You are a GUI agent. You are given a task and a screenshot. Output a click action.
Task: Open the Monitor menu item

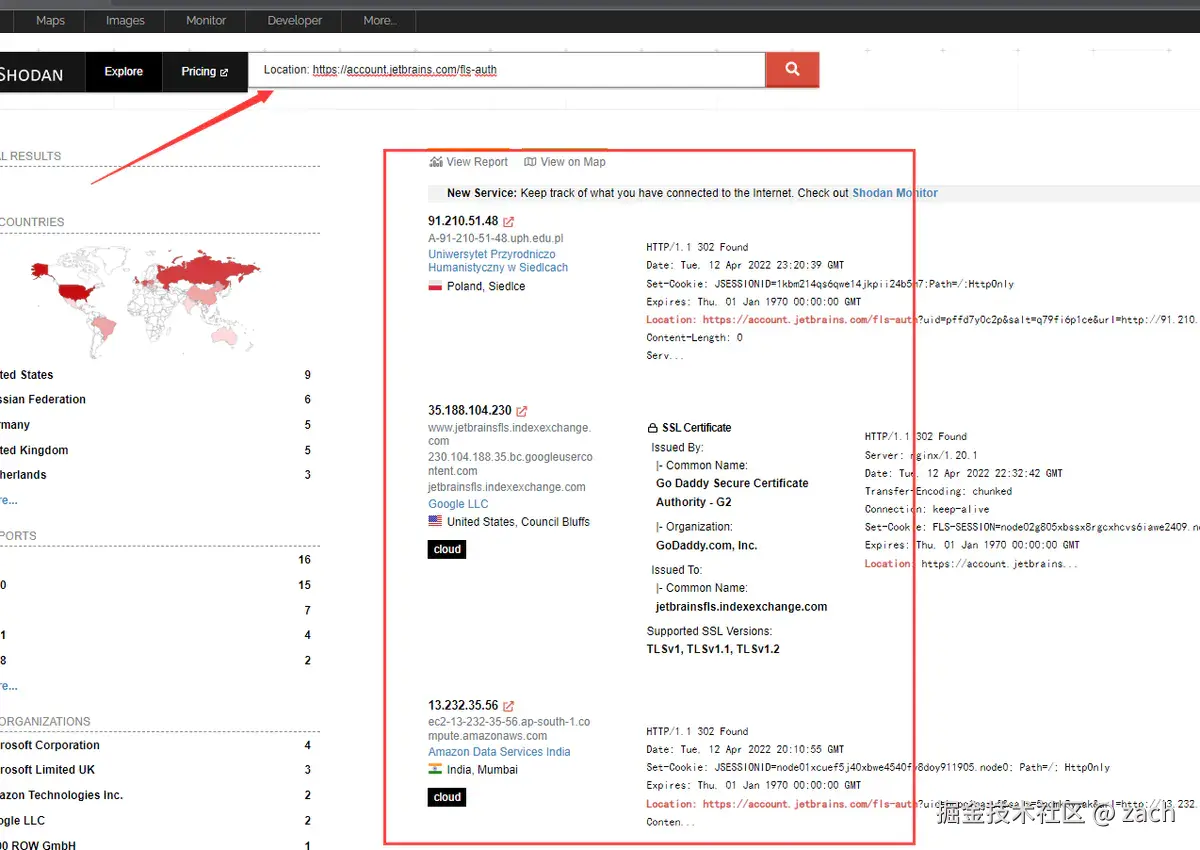(206, 20)
